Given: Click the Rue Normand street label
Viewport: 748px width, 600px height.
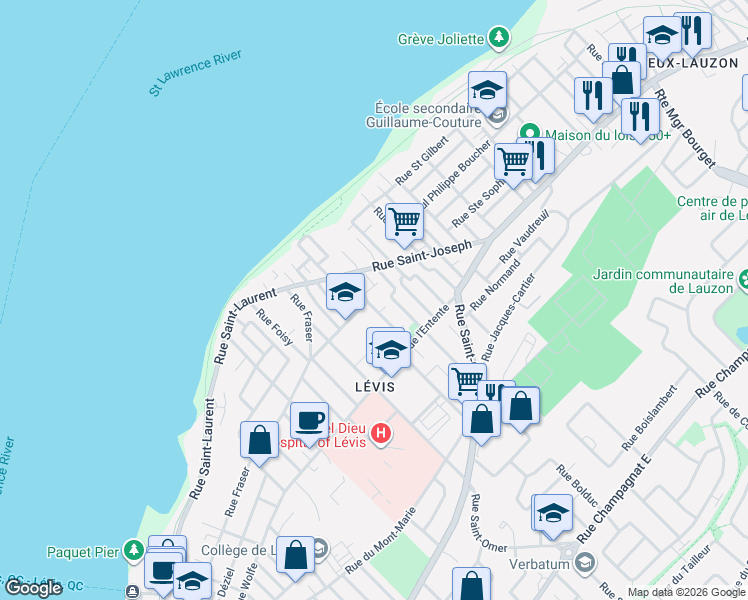Looking at the screenshot, I should tap(495, 285).
